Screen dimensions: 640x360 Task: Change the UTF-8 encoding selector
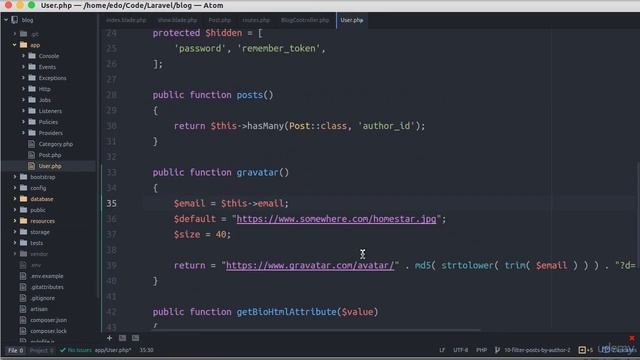[460, 350]
